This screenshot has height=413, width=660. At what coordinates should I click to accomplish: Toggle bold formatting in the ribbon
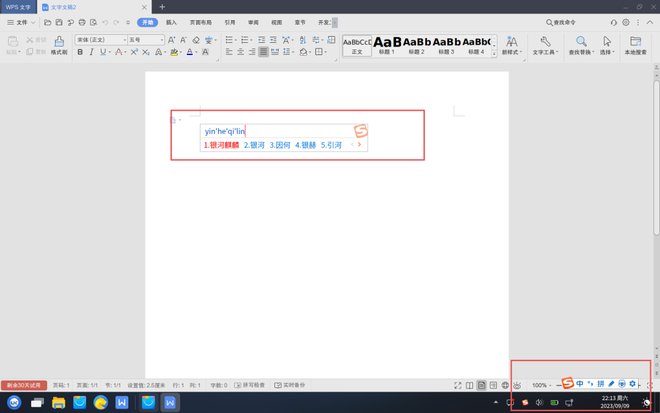tap(80, 52)
